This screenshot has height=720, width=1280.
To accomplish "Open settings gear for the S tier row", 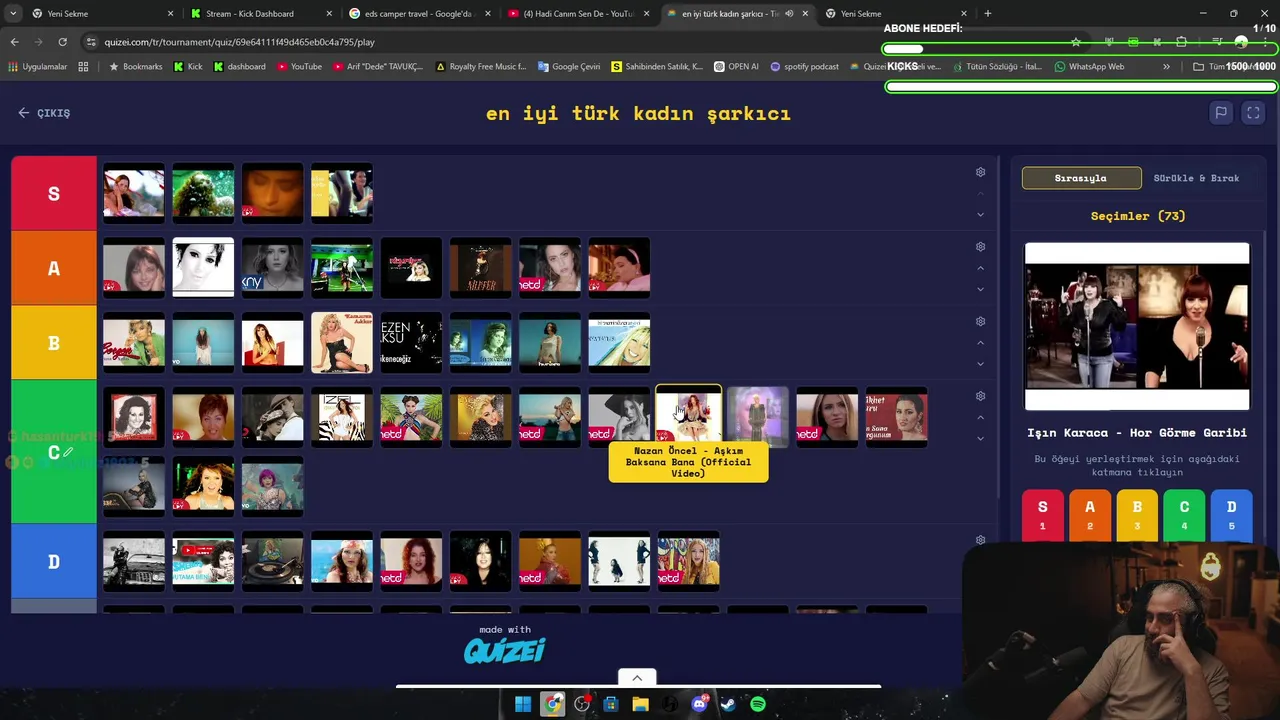I will 980,172.
